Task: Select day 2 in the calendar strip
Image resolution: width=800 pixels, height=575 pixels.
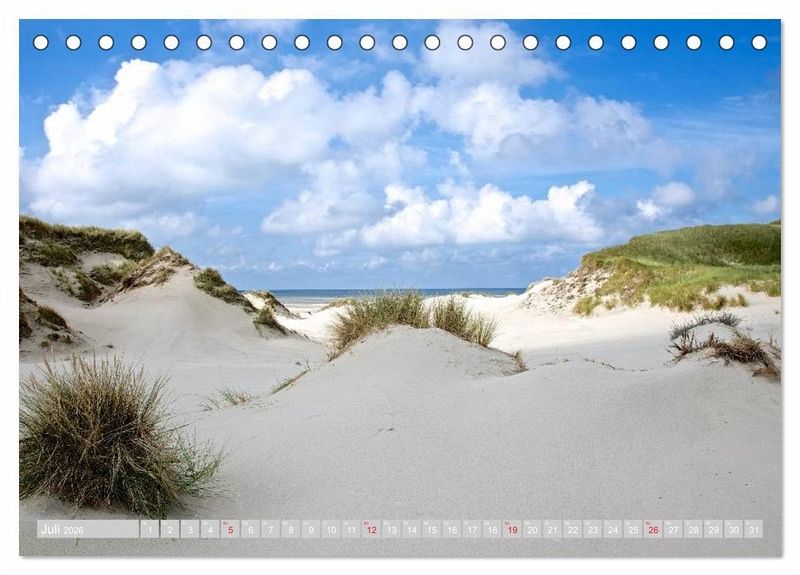Action: point(170,529)
